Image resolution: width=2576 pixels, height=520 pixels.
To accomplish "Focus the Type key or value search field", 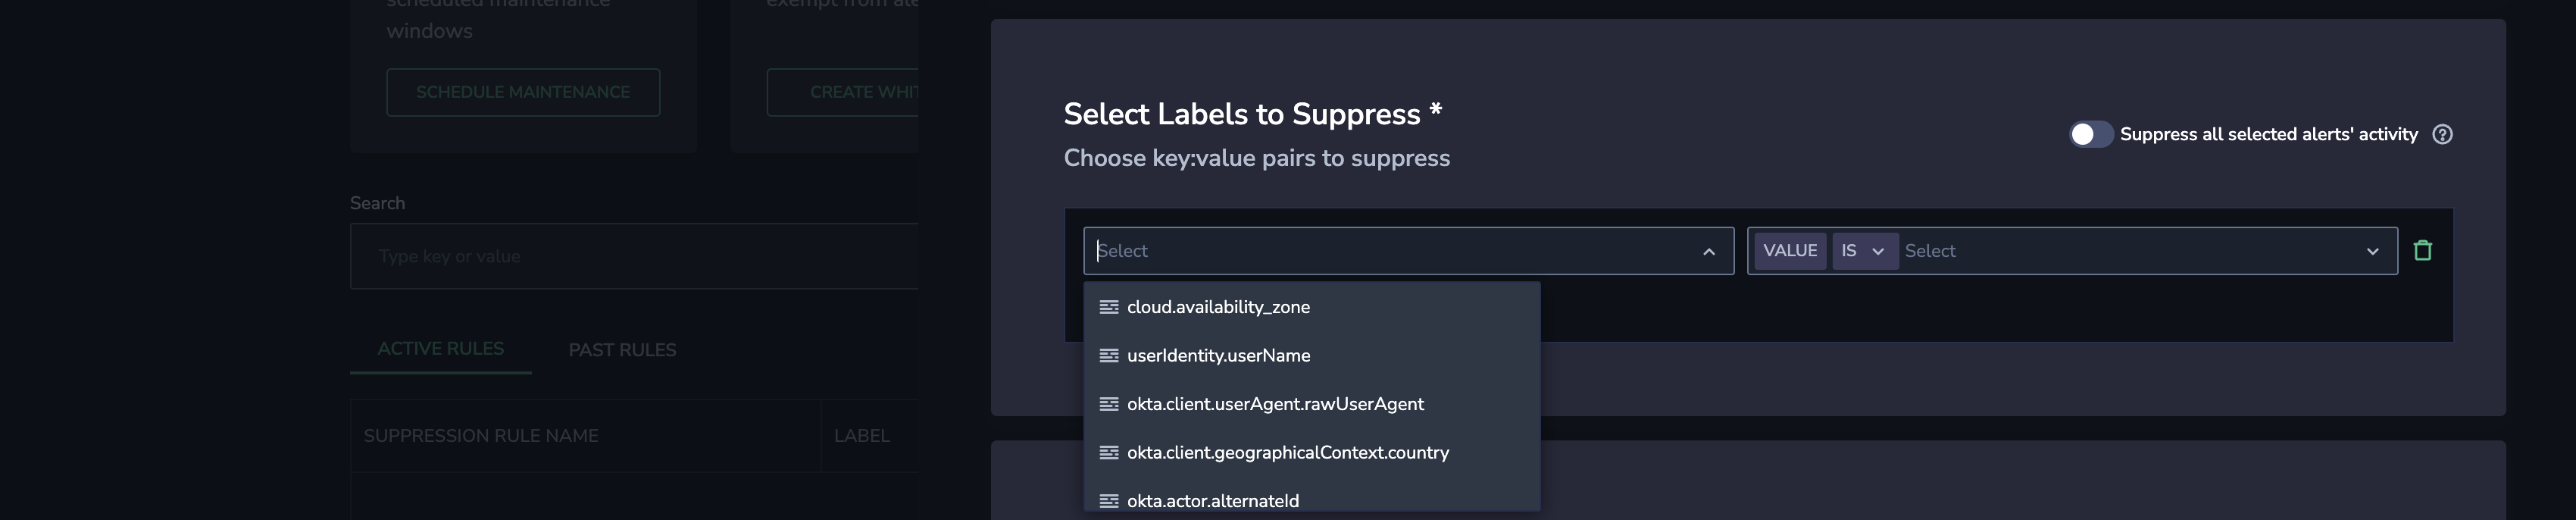I will (x=634, y=256).
